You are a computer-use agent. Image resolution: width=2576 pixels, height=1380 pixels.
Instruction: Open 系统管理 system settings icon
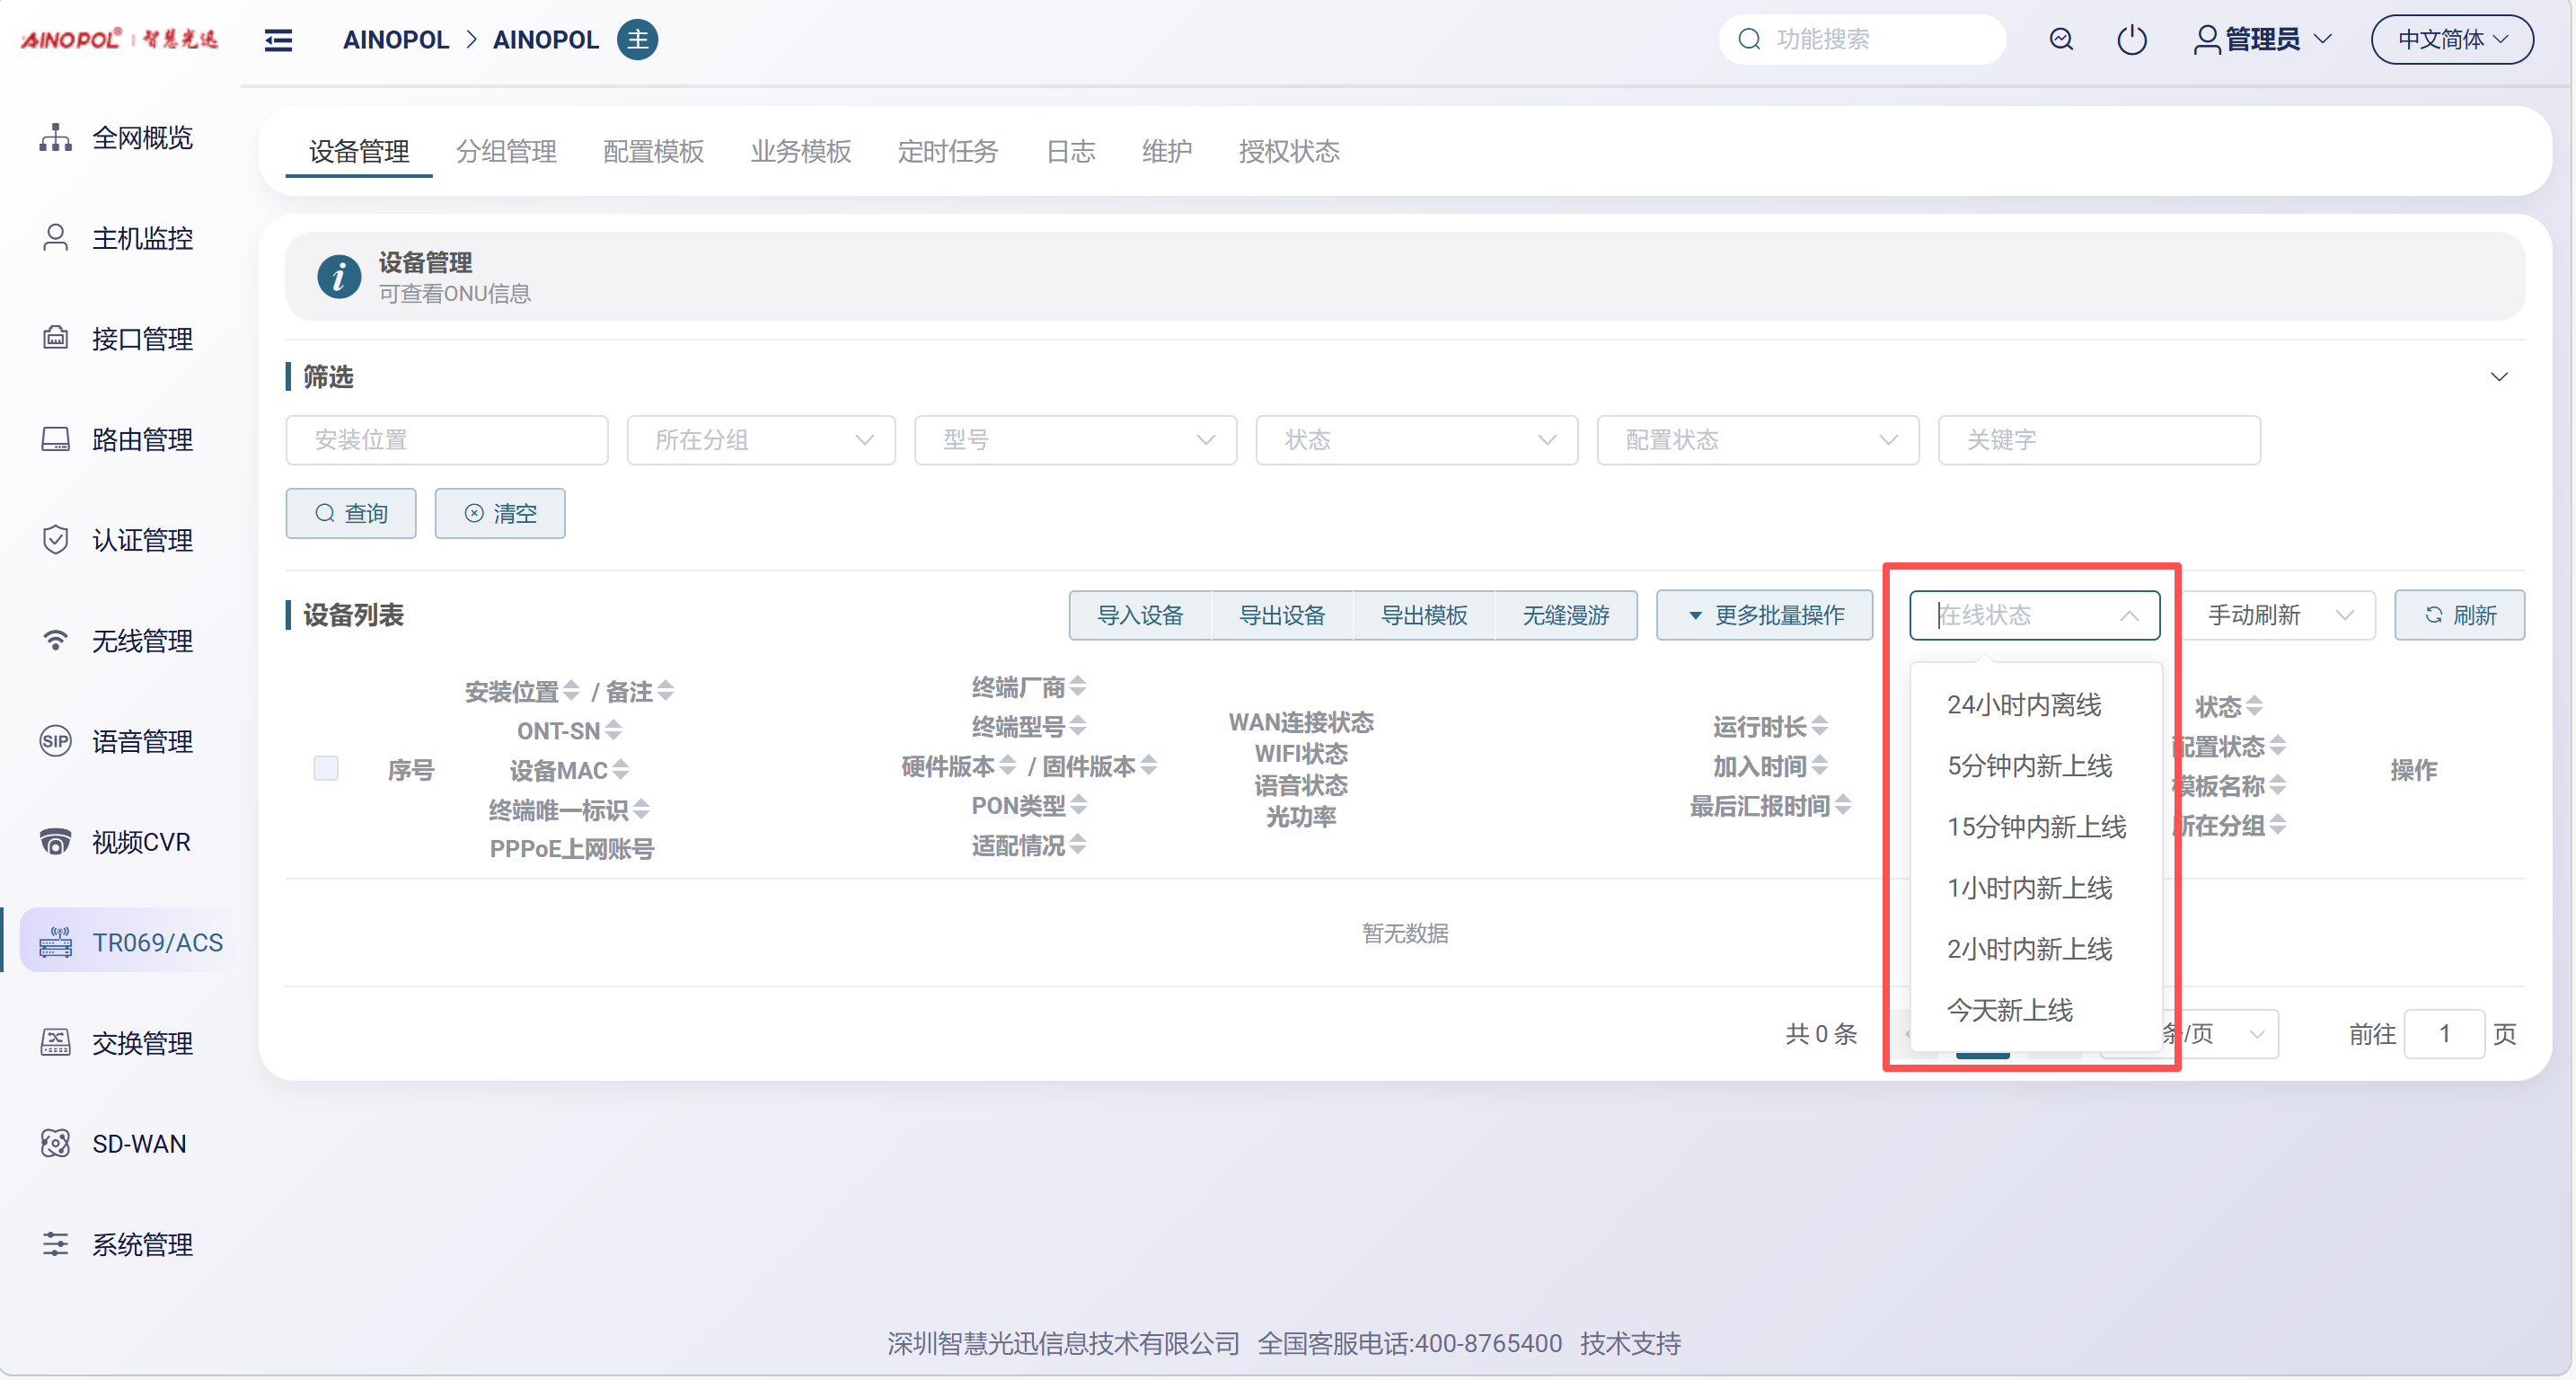click(x=56, y=1244)
